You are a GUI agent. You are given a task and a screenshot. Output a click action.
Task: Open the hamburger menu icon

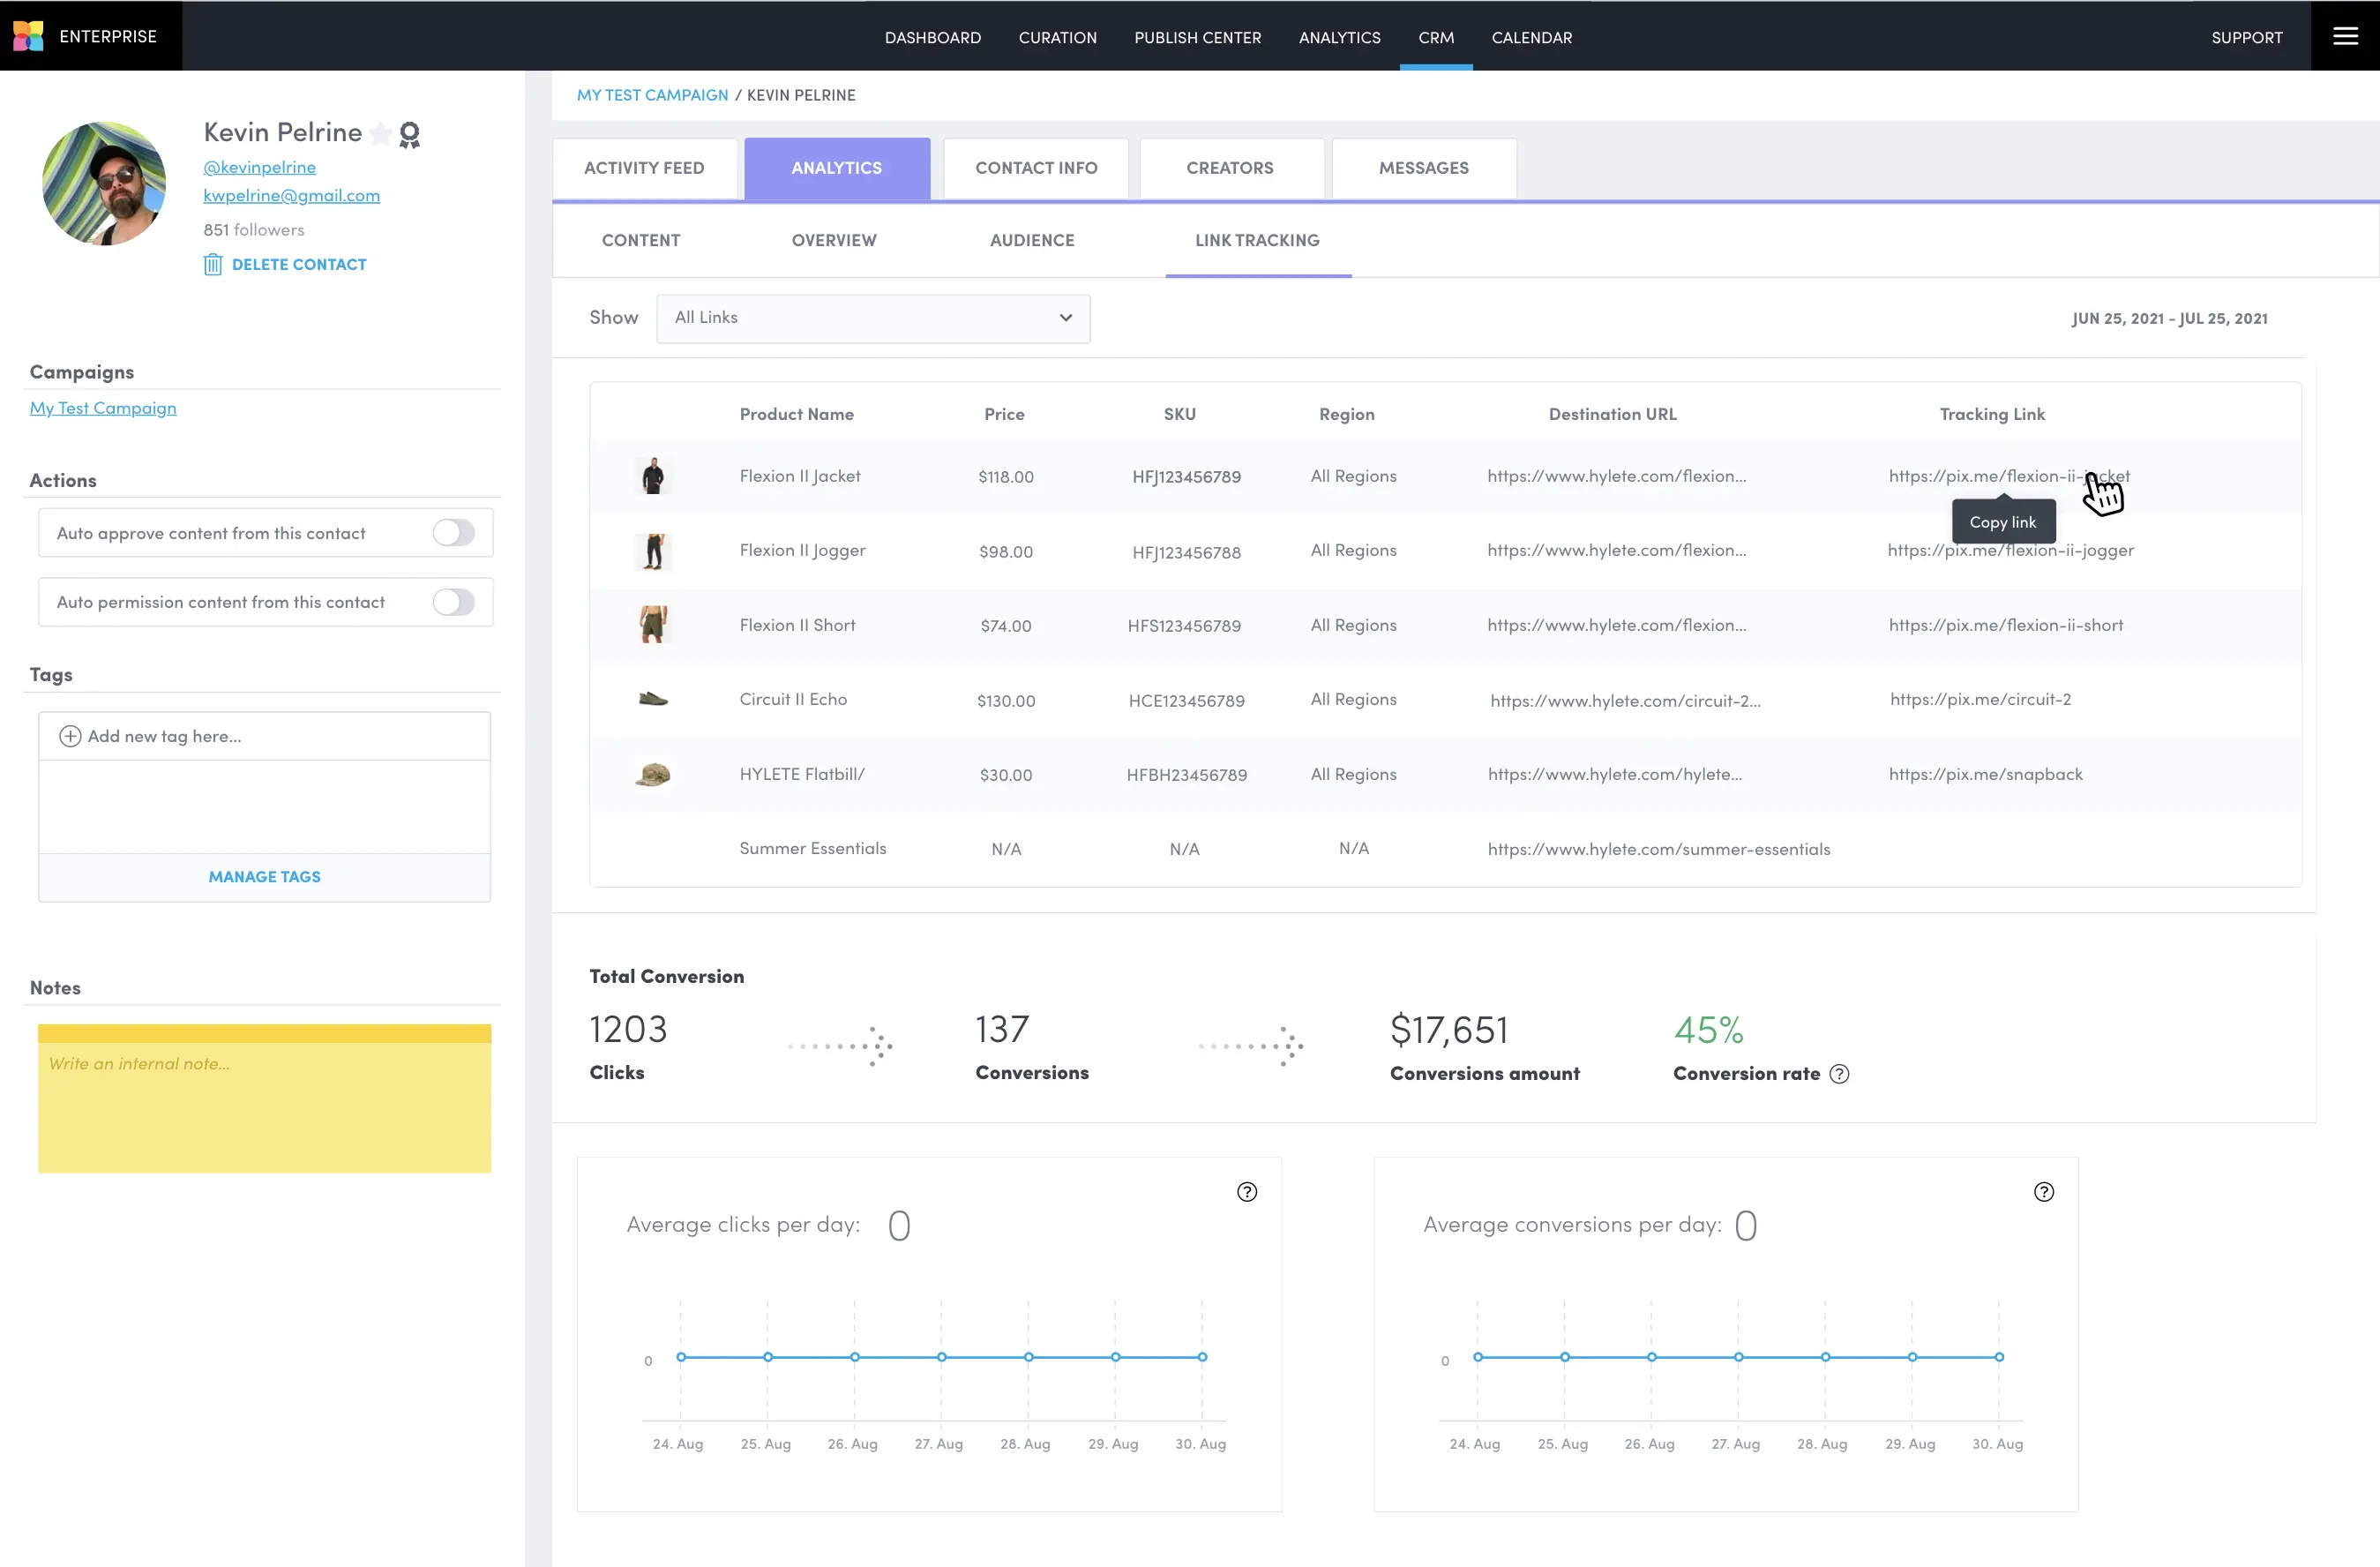(x=2345, y=36)
